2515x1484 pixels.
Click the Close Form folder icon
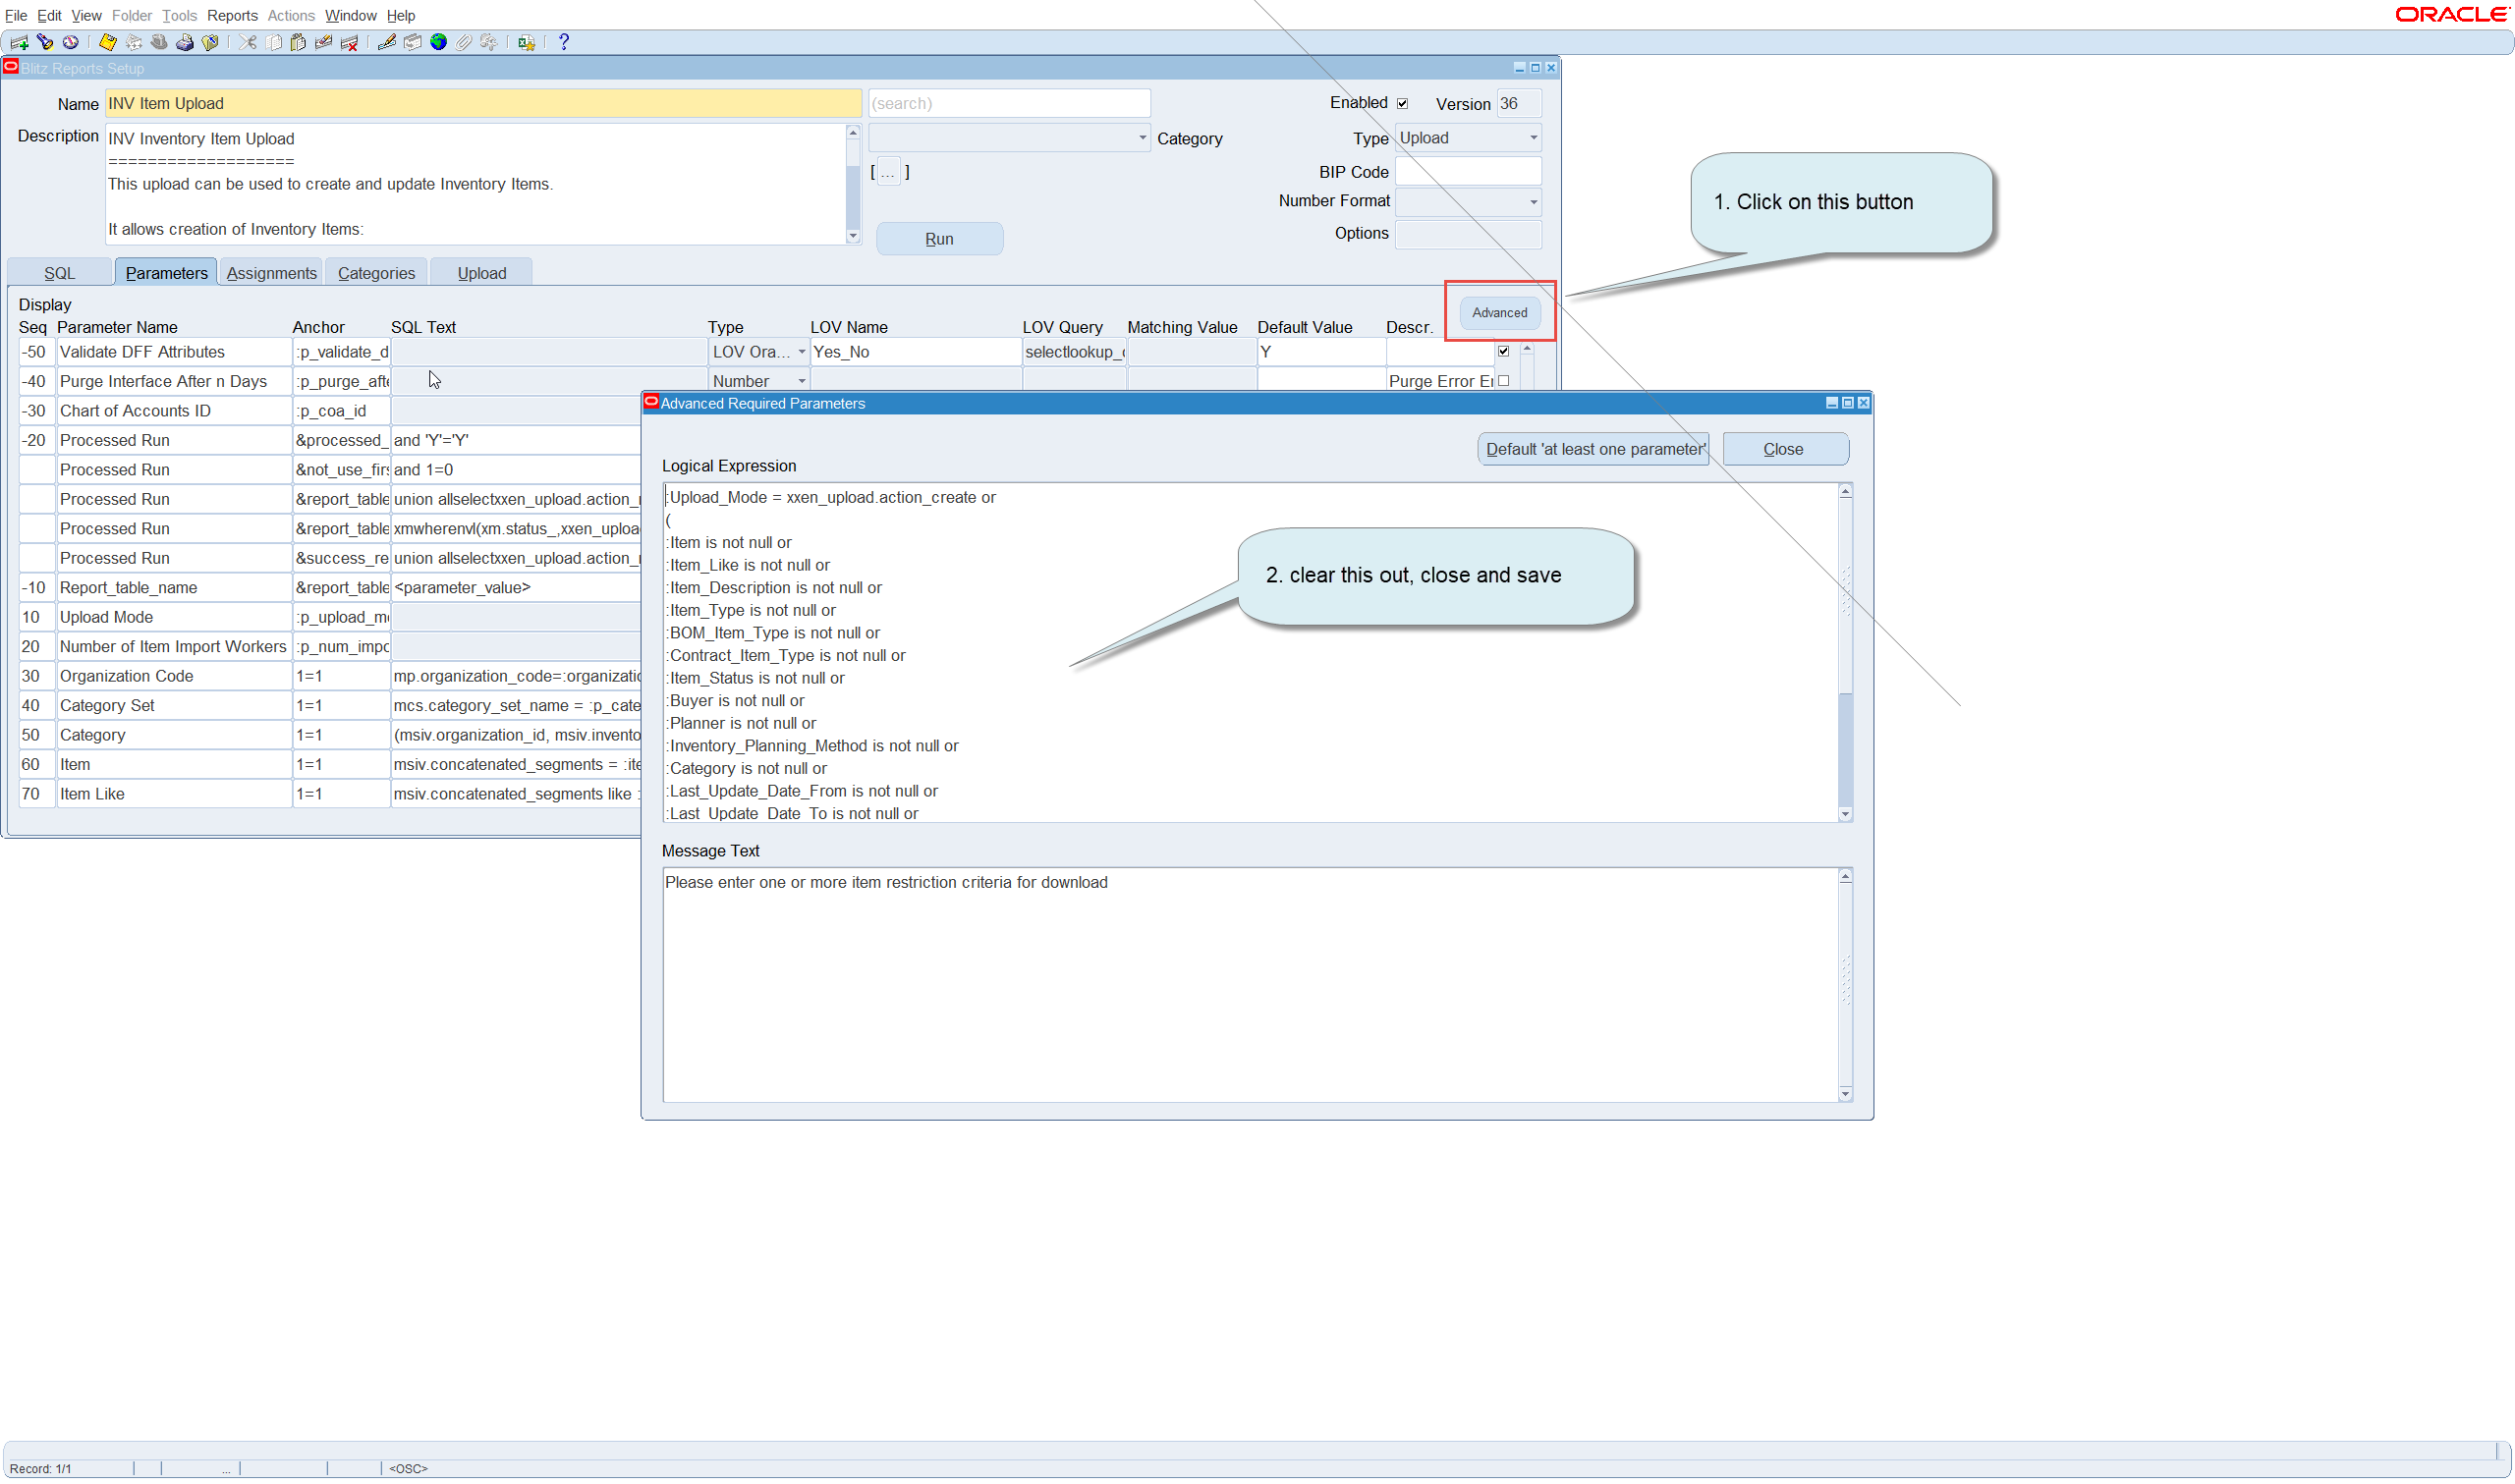coord(210,42)
